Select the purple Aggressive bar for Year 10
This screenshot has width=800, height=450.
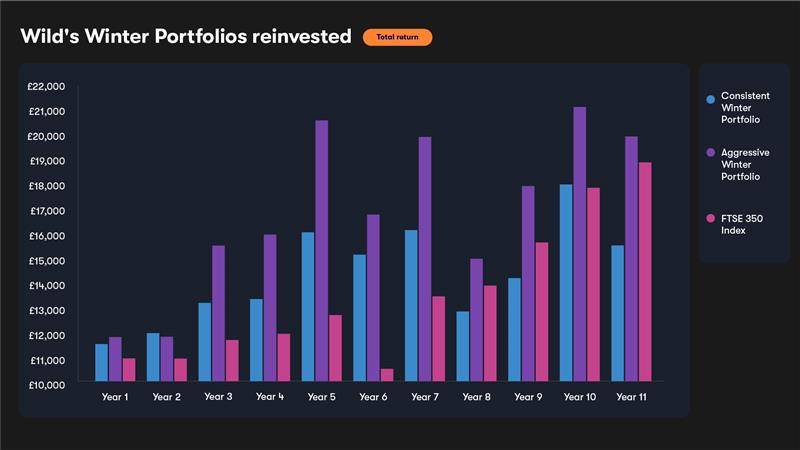click(580, 243)
